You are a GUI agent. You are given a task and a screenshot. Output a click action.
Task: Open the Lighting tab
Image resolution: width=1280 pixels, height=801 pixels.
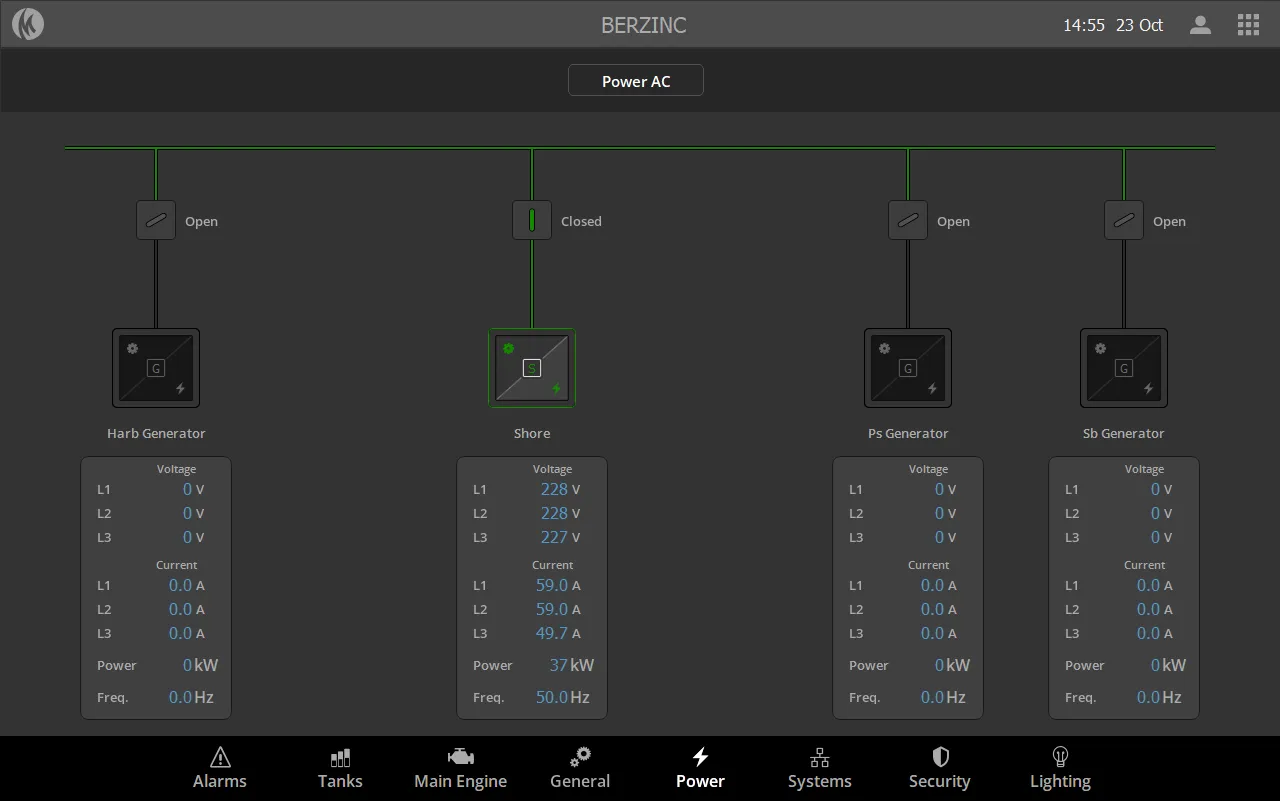pos(1060,769)
